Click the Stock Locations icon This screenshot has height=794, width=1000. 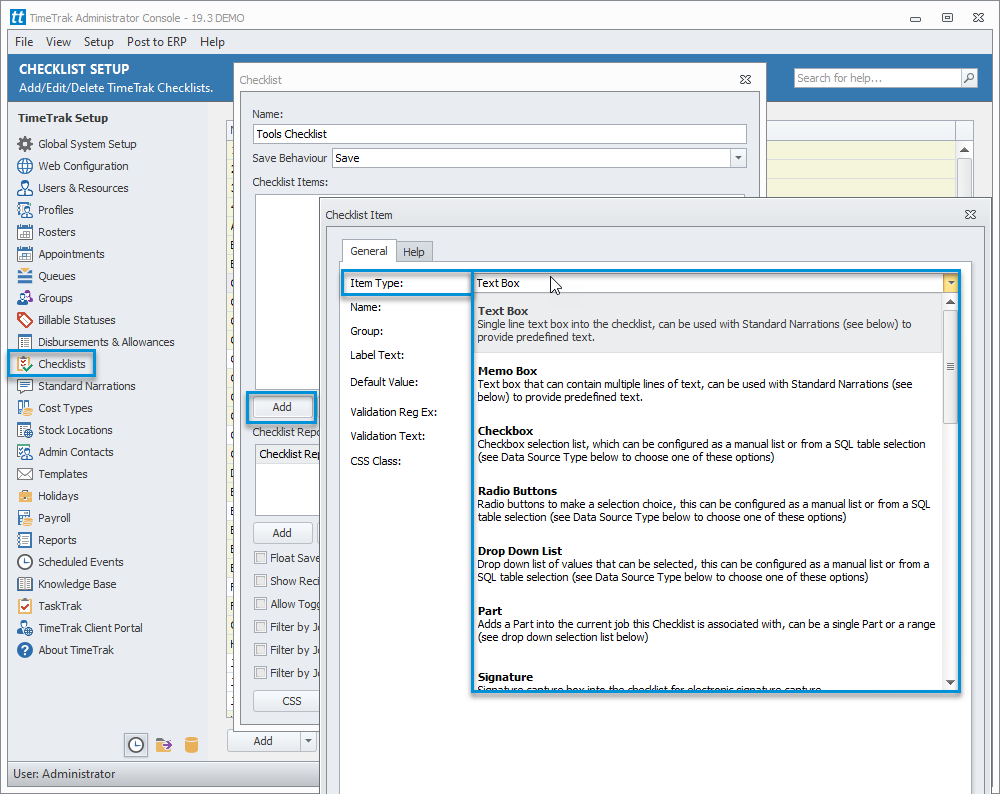[25, 430]
